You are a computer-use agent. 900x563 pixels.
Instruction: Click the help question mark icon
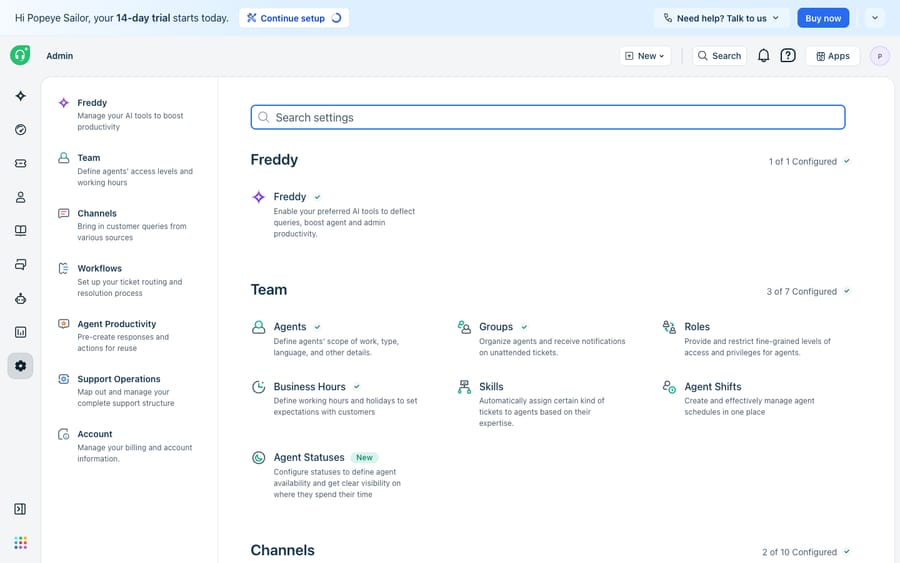[x=788, y=56]
